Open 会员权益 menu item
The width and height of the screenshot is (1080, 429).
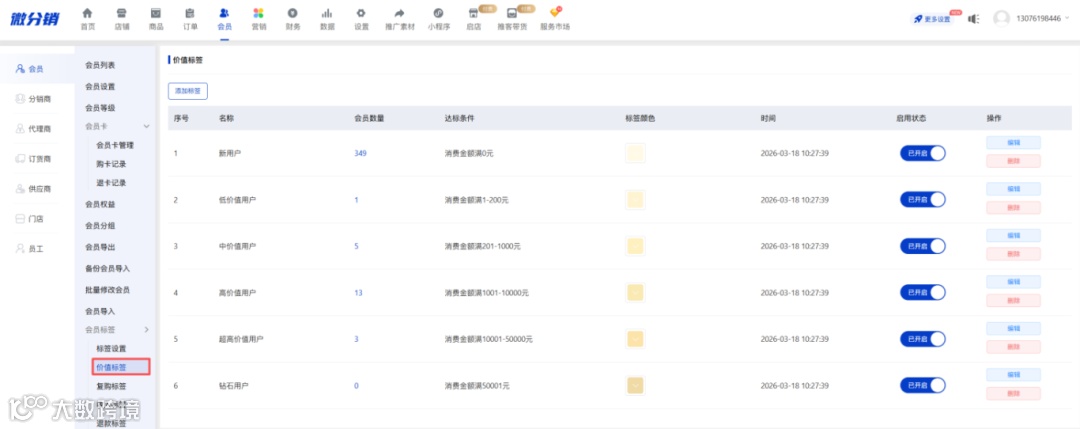[x=101, y=205]
